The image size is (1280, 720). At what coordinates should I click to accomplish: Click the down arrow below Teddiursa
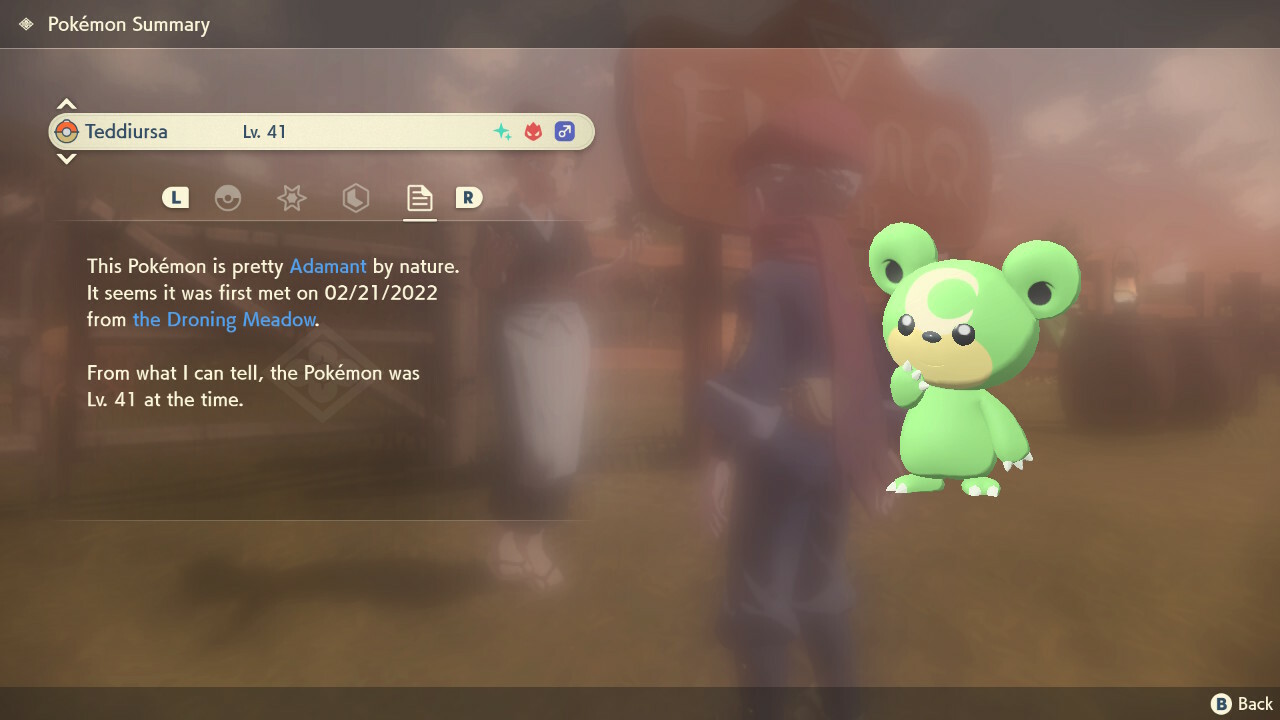tap(66, 159)
